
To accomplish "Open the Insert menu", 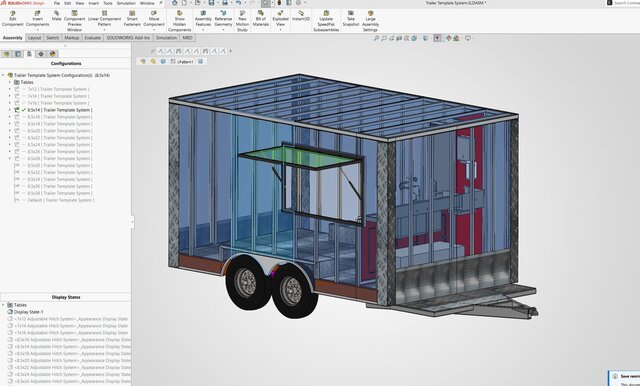I will (x=93, y=3).
